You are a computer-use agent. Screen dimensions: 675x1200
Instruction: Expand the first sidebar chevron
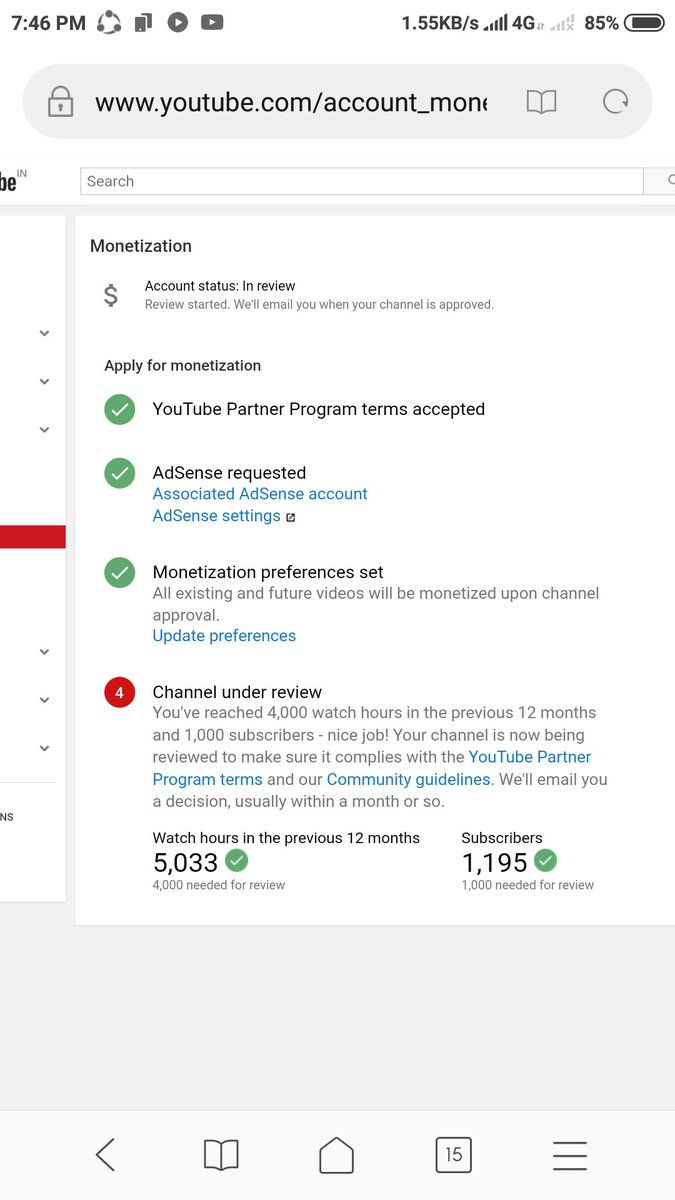44,333
